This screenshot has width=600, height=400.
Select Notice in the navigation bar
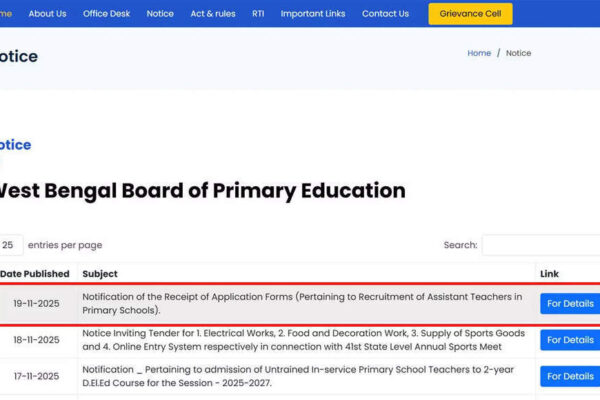[160, 14]
